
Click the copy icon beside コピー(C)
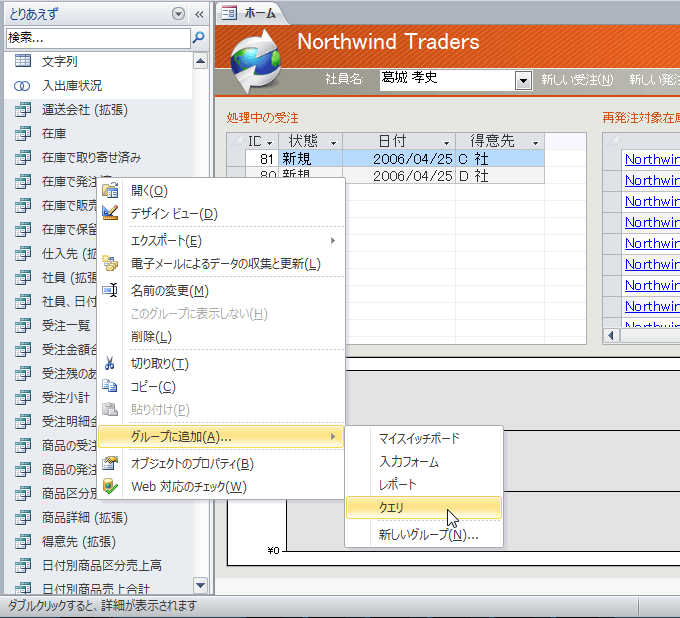click(x=110, y=386)
